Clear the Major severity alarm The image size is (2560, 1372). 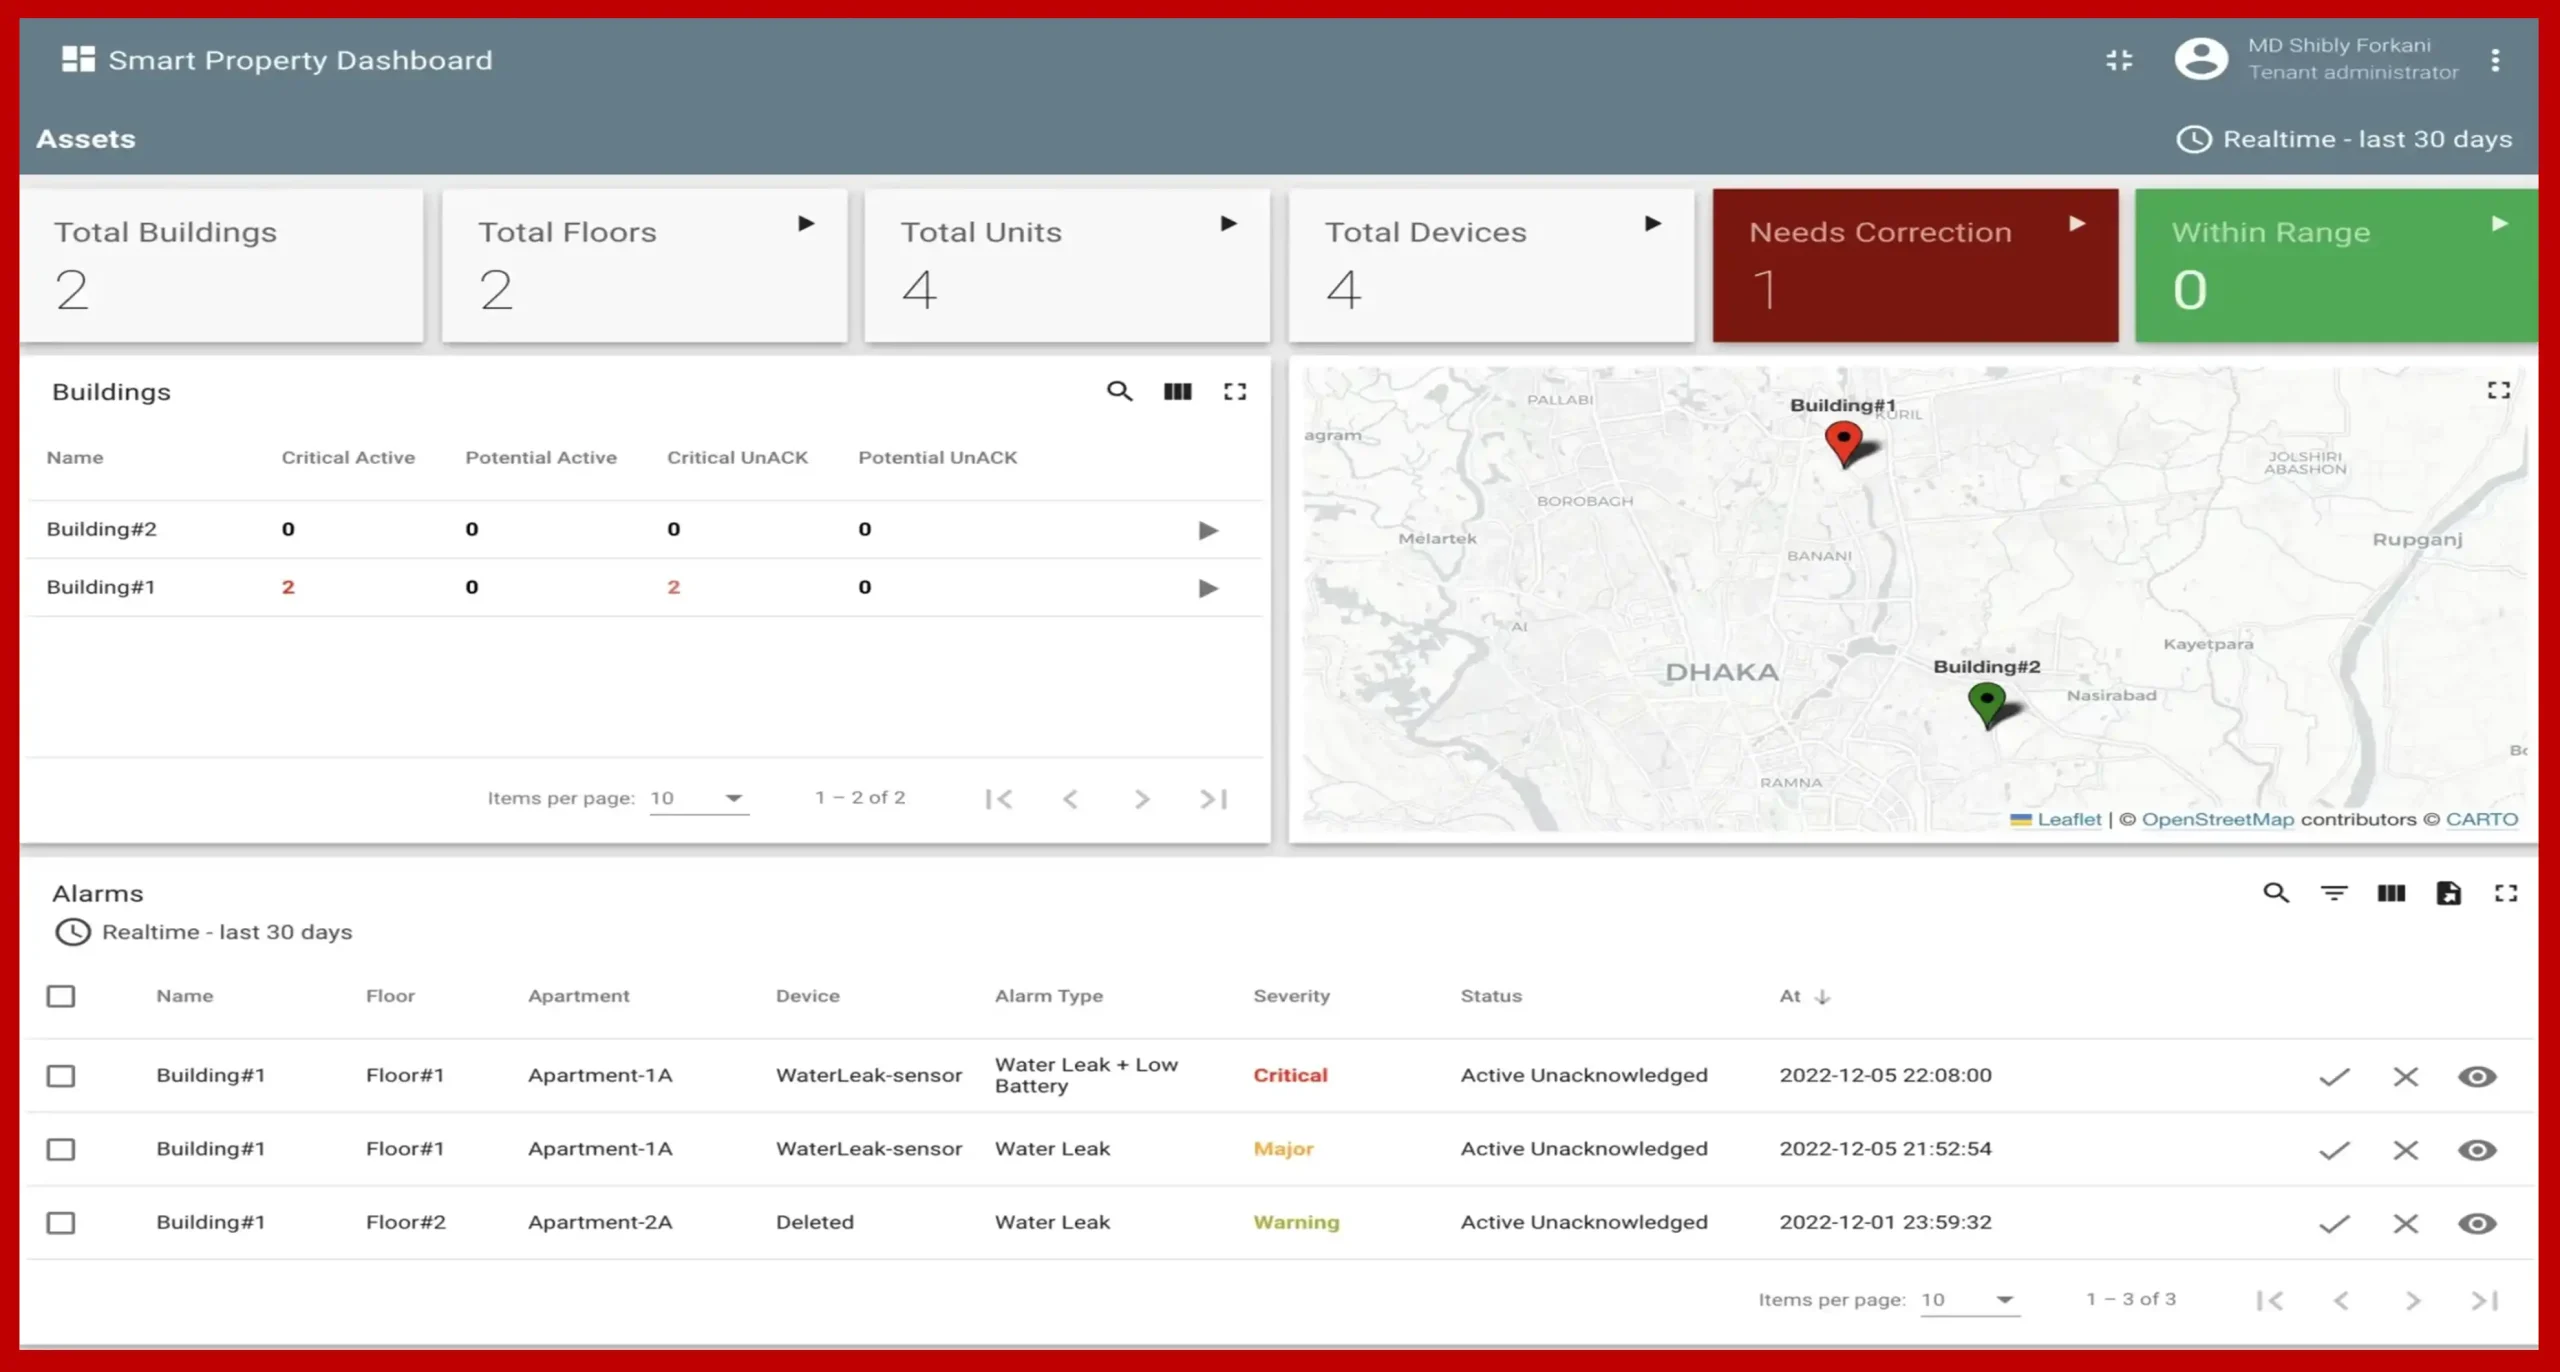2405,1150
